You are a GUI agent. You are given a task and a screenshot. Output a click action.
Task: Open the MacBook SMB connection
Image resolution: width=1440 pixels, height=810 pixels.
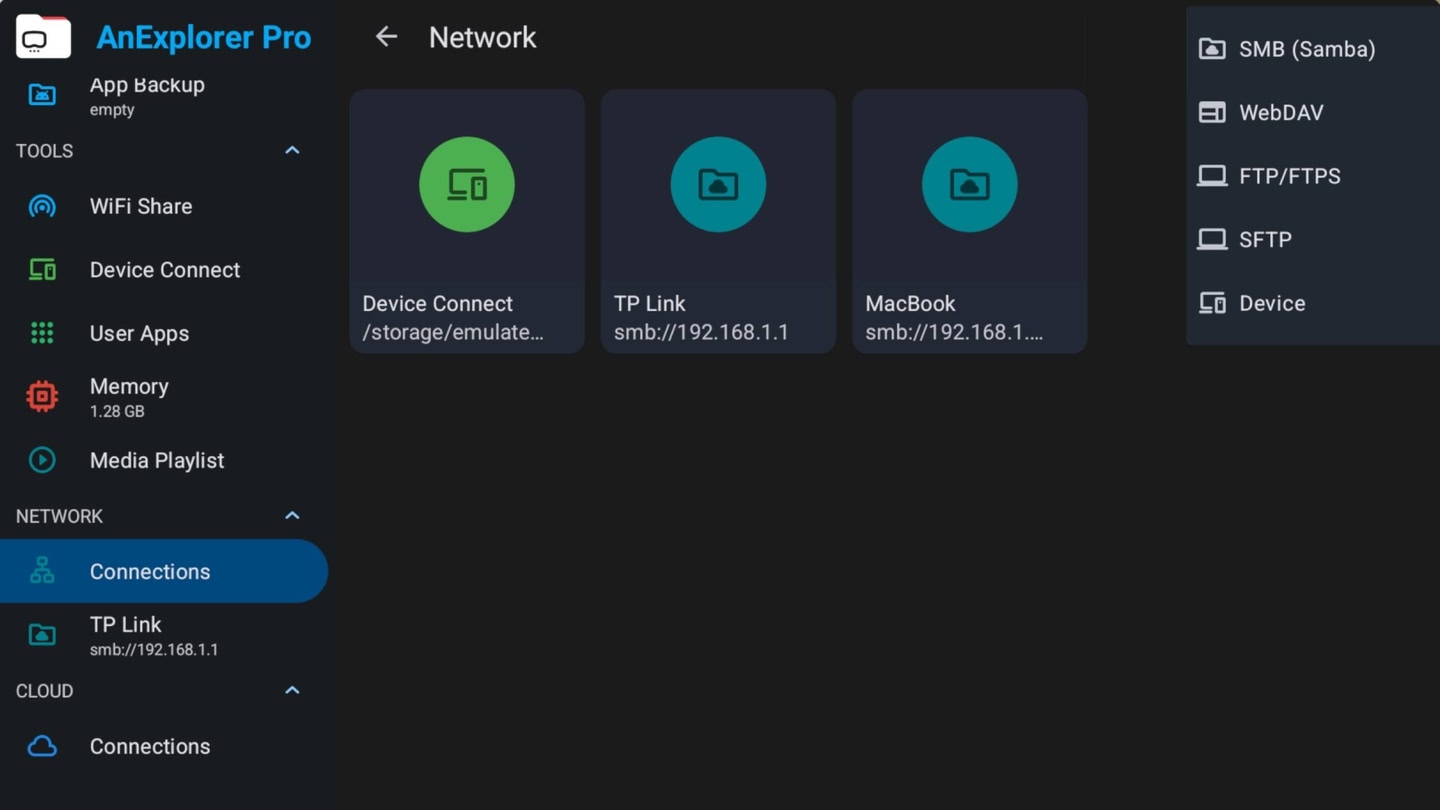coord(968,220)
